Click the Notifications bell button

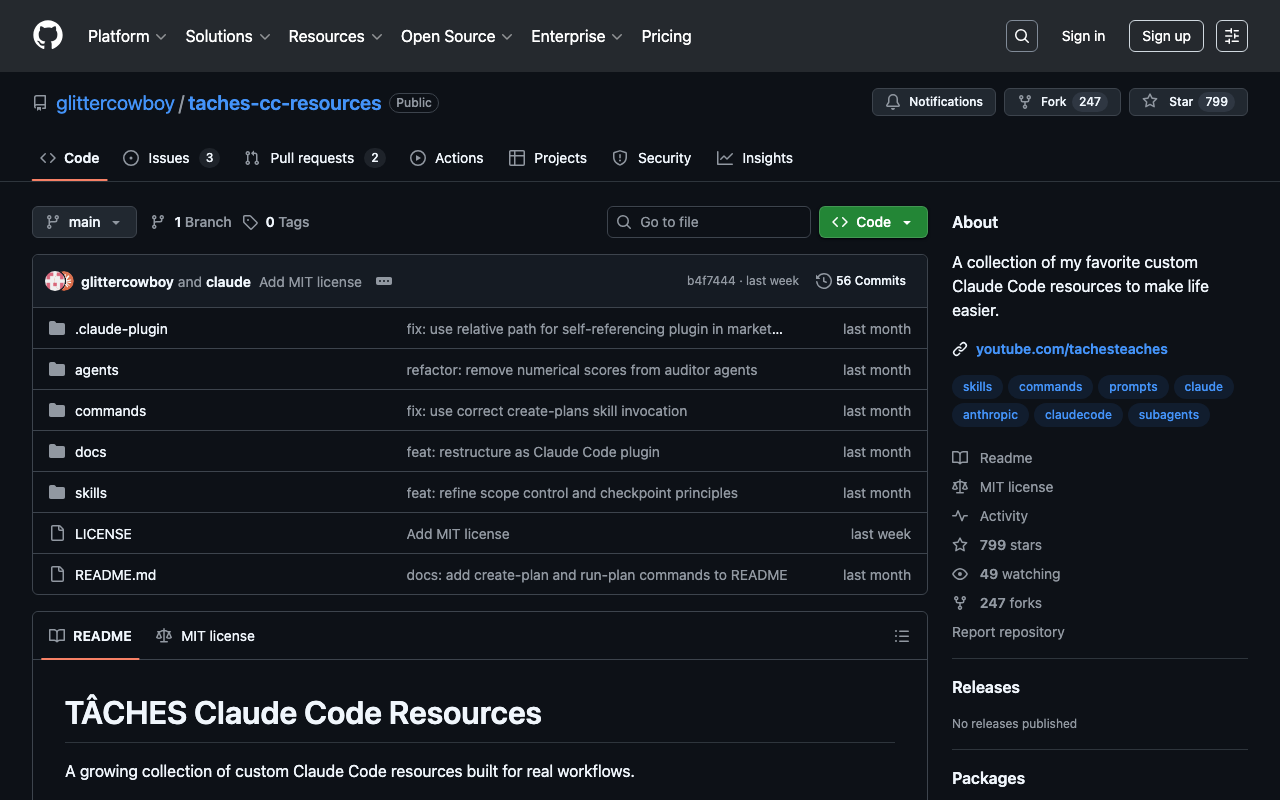point(934,102)
